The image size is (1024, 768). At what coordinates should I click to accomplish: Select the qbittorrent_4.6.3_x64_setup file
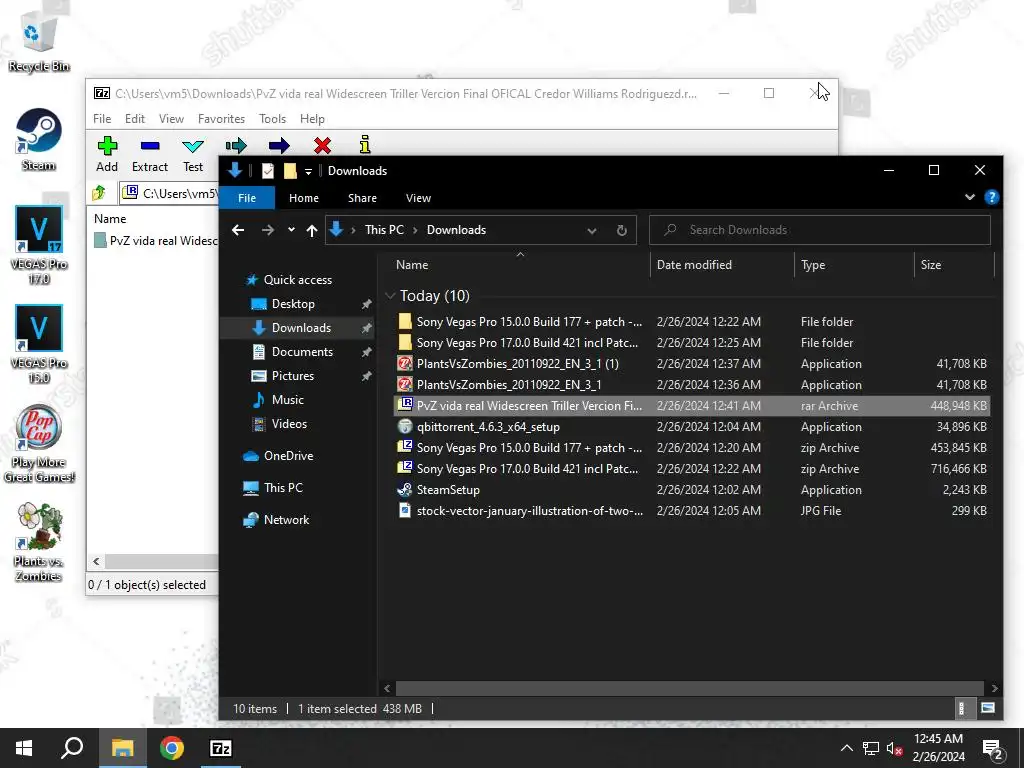(691, 427)
